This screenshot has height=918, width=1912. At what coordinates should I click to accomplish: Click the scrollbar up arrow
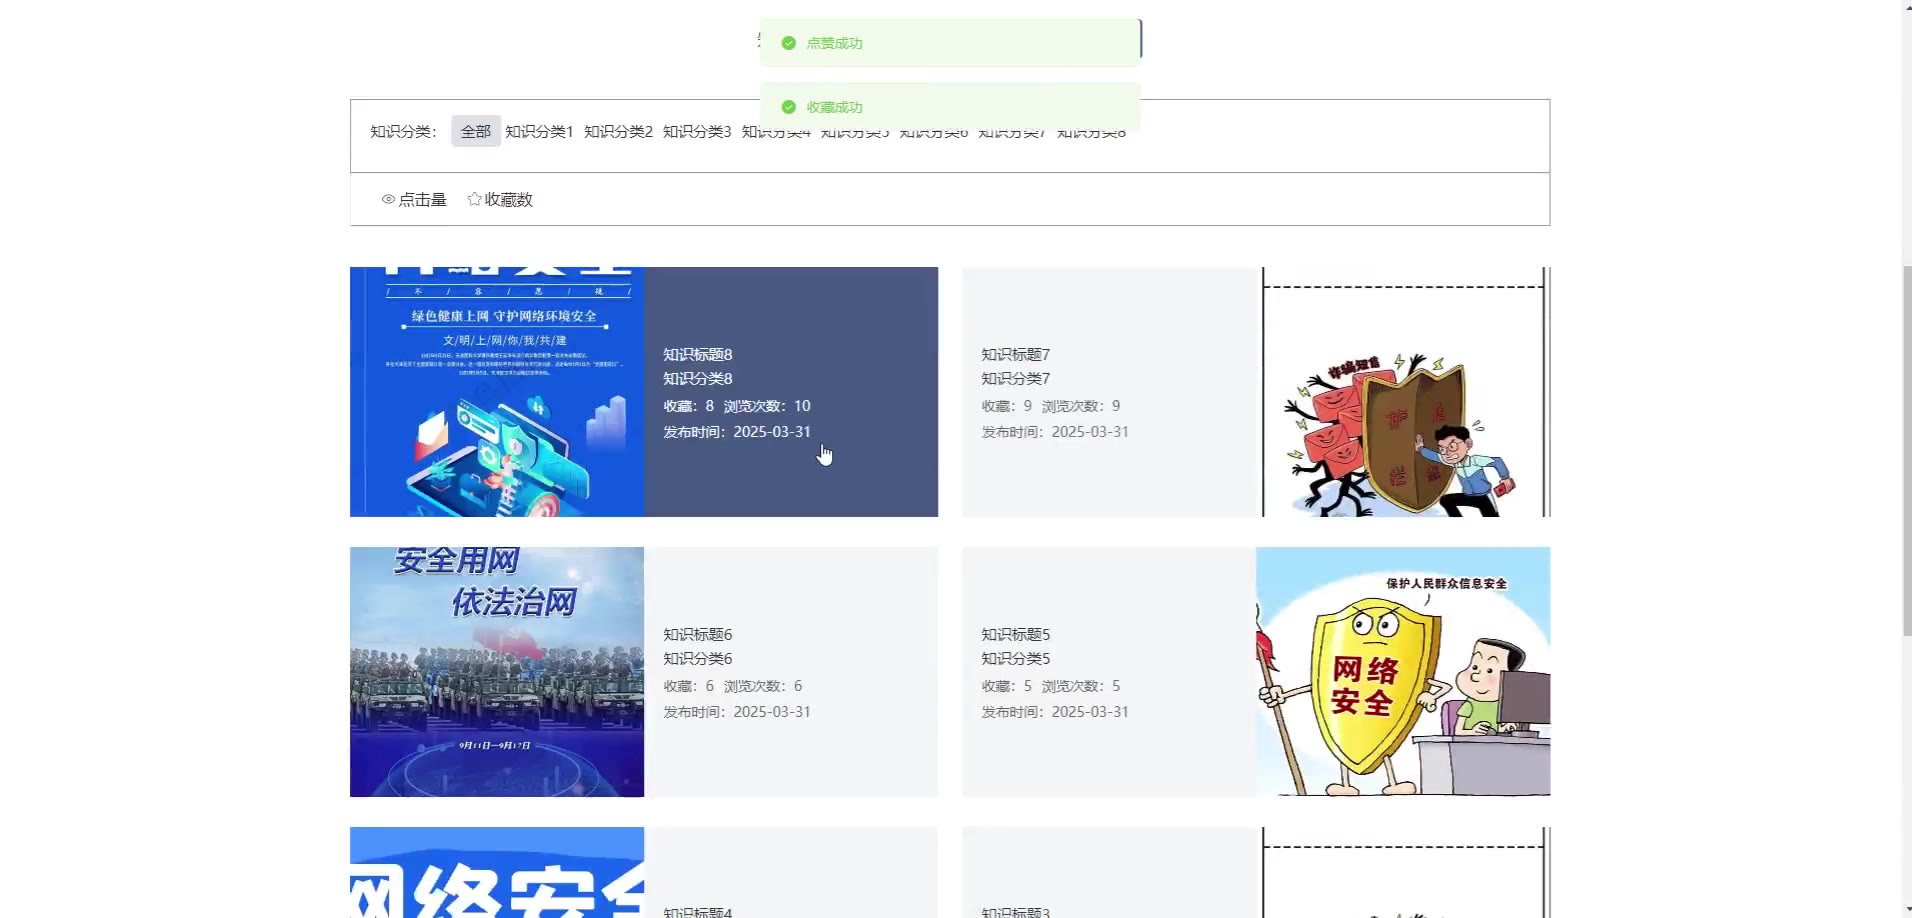tap(1907, 7)
